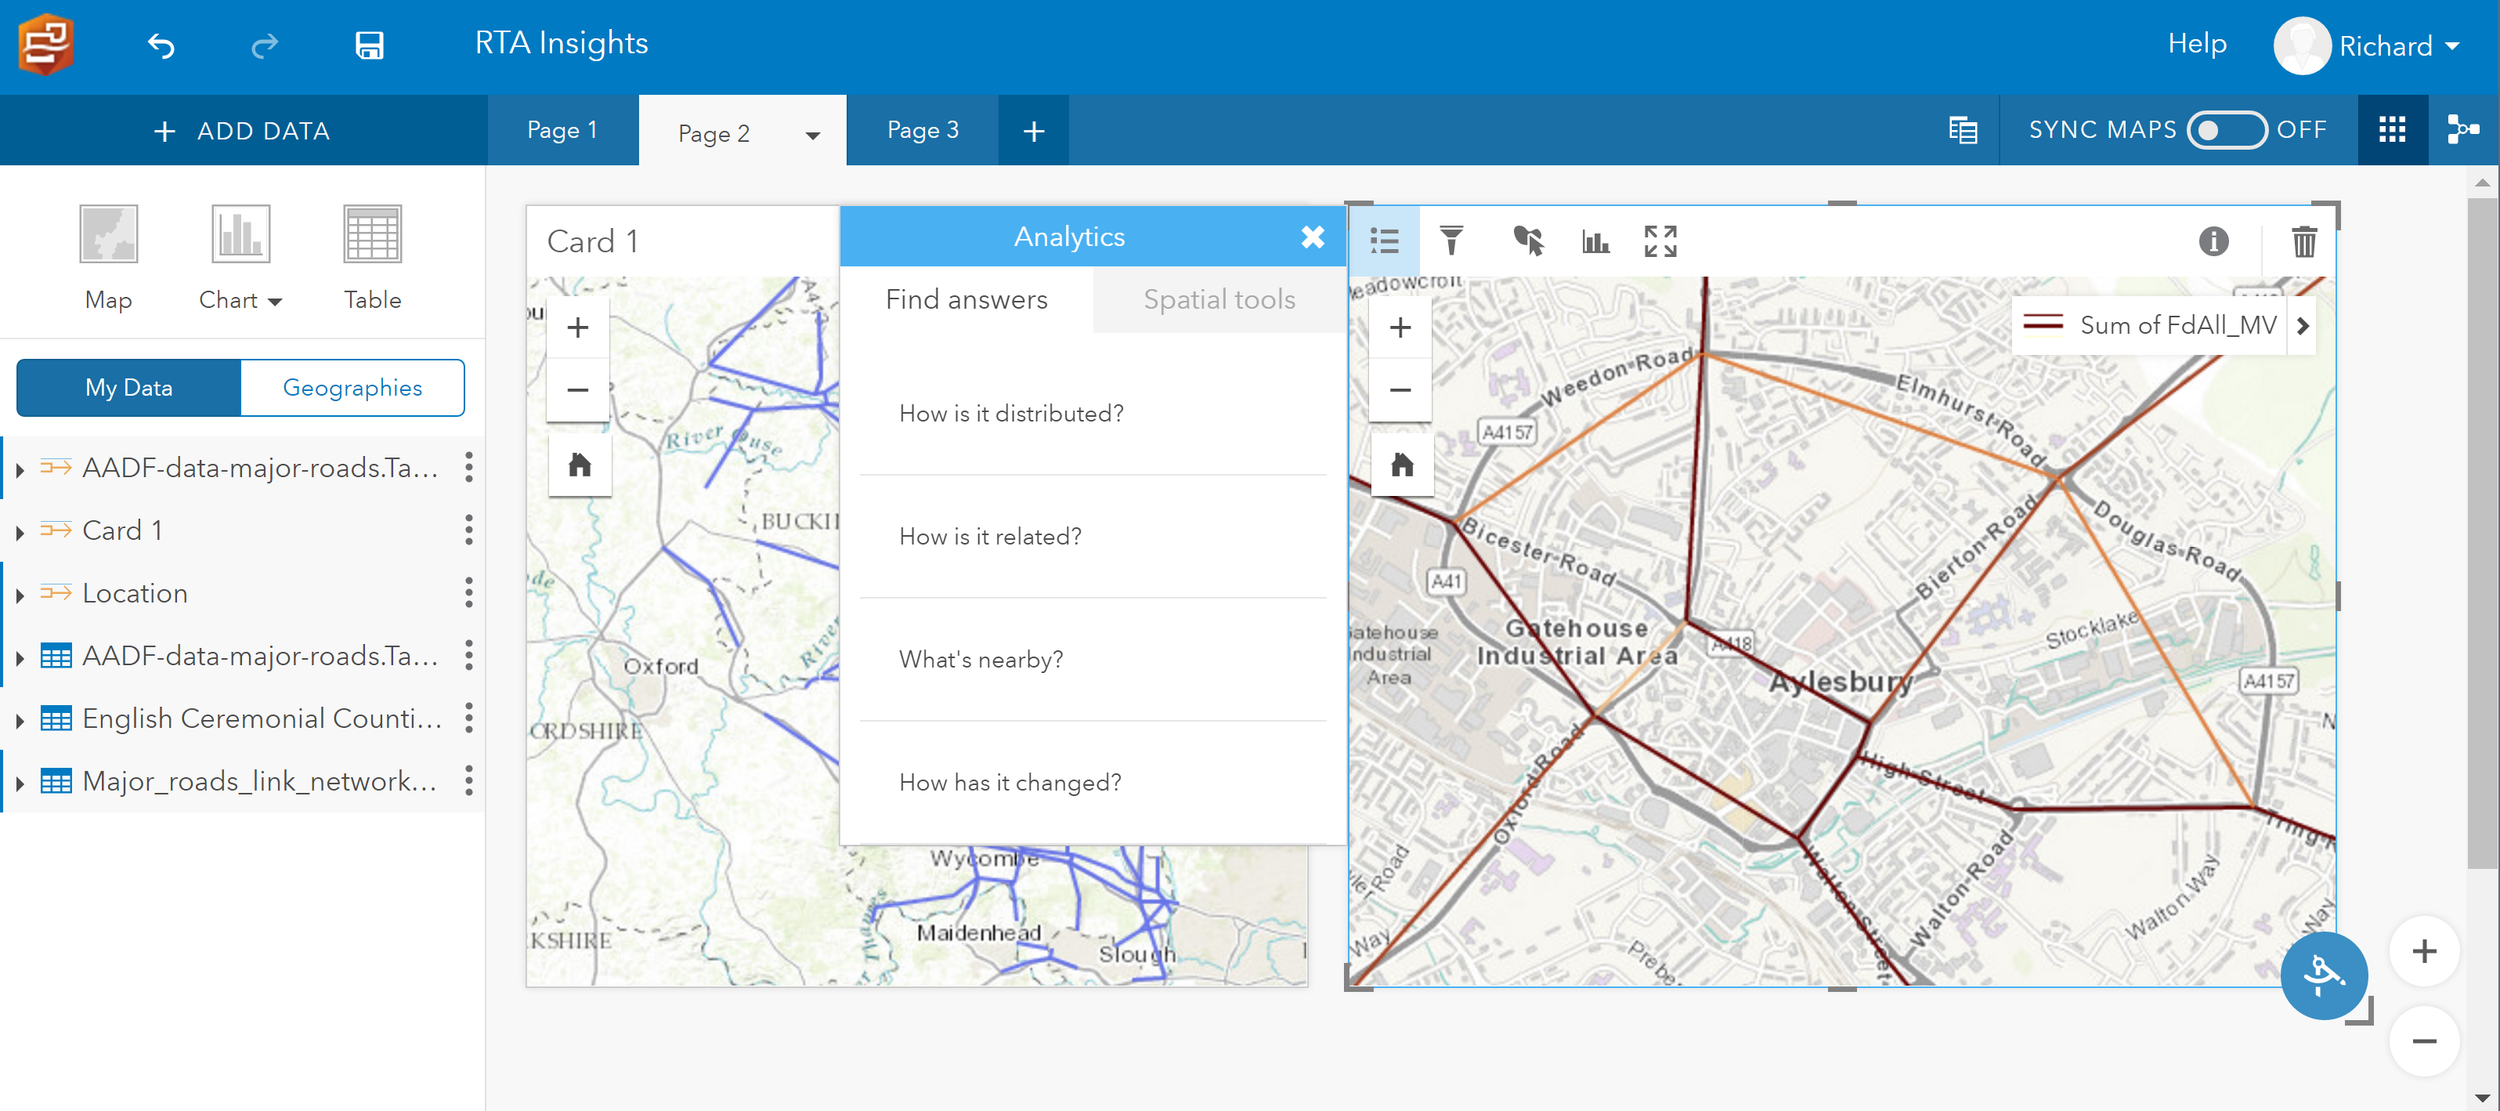This screenshot has height=1111, width=2500.
Task: Expand Major_roads_link_network dataset
Action: pyautogui.click(x=20, y=783)
